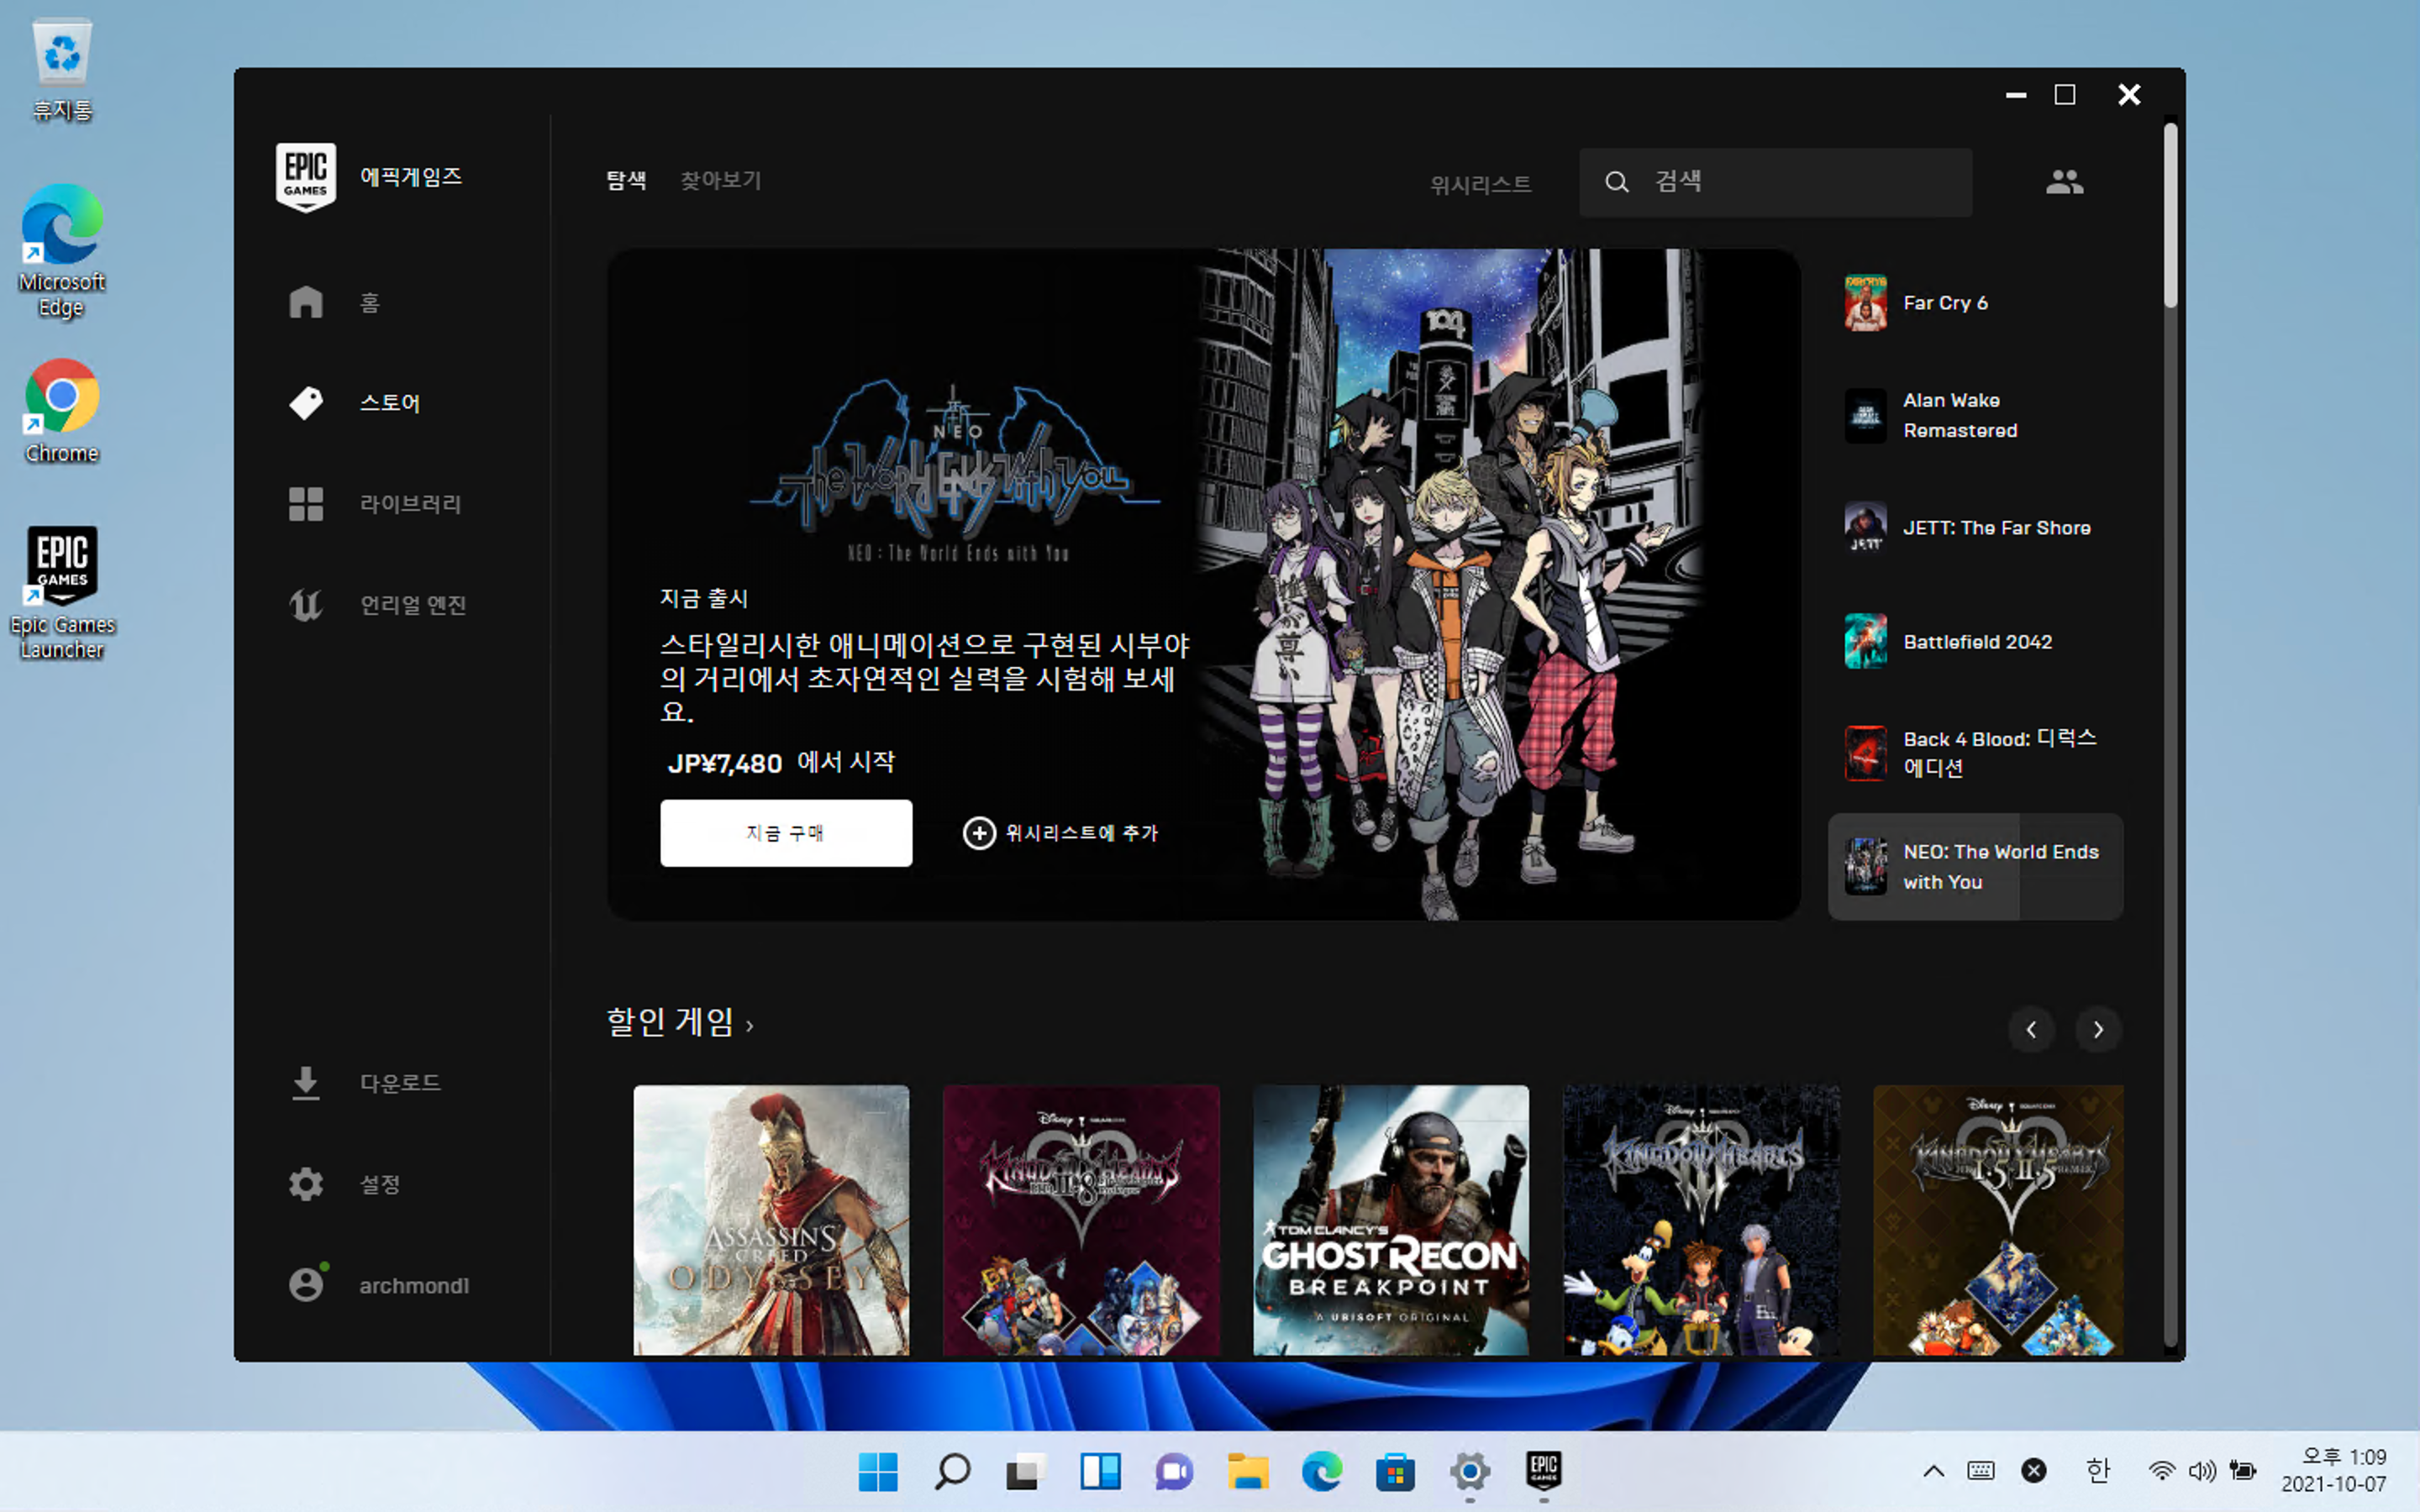Open the Home section in sidebar
2420x1512 pixels.
[x=368, y=302]
